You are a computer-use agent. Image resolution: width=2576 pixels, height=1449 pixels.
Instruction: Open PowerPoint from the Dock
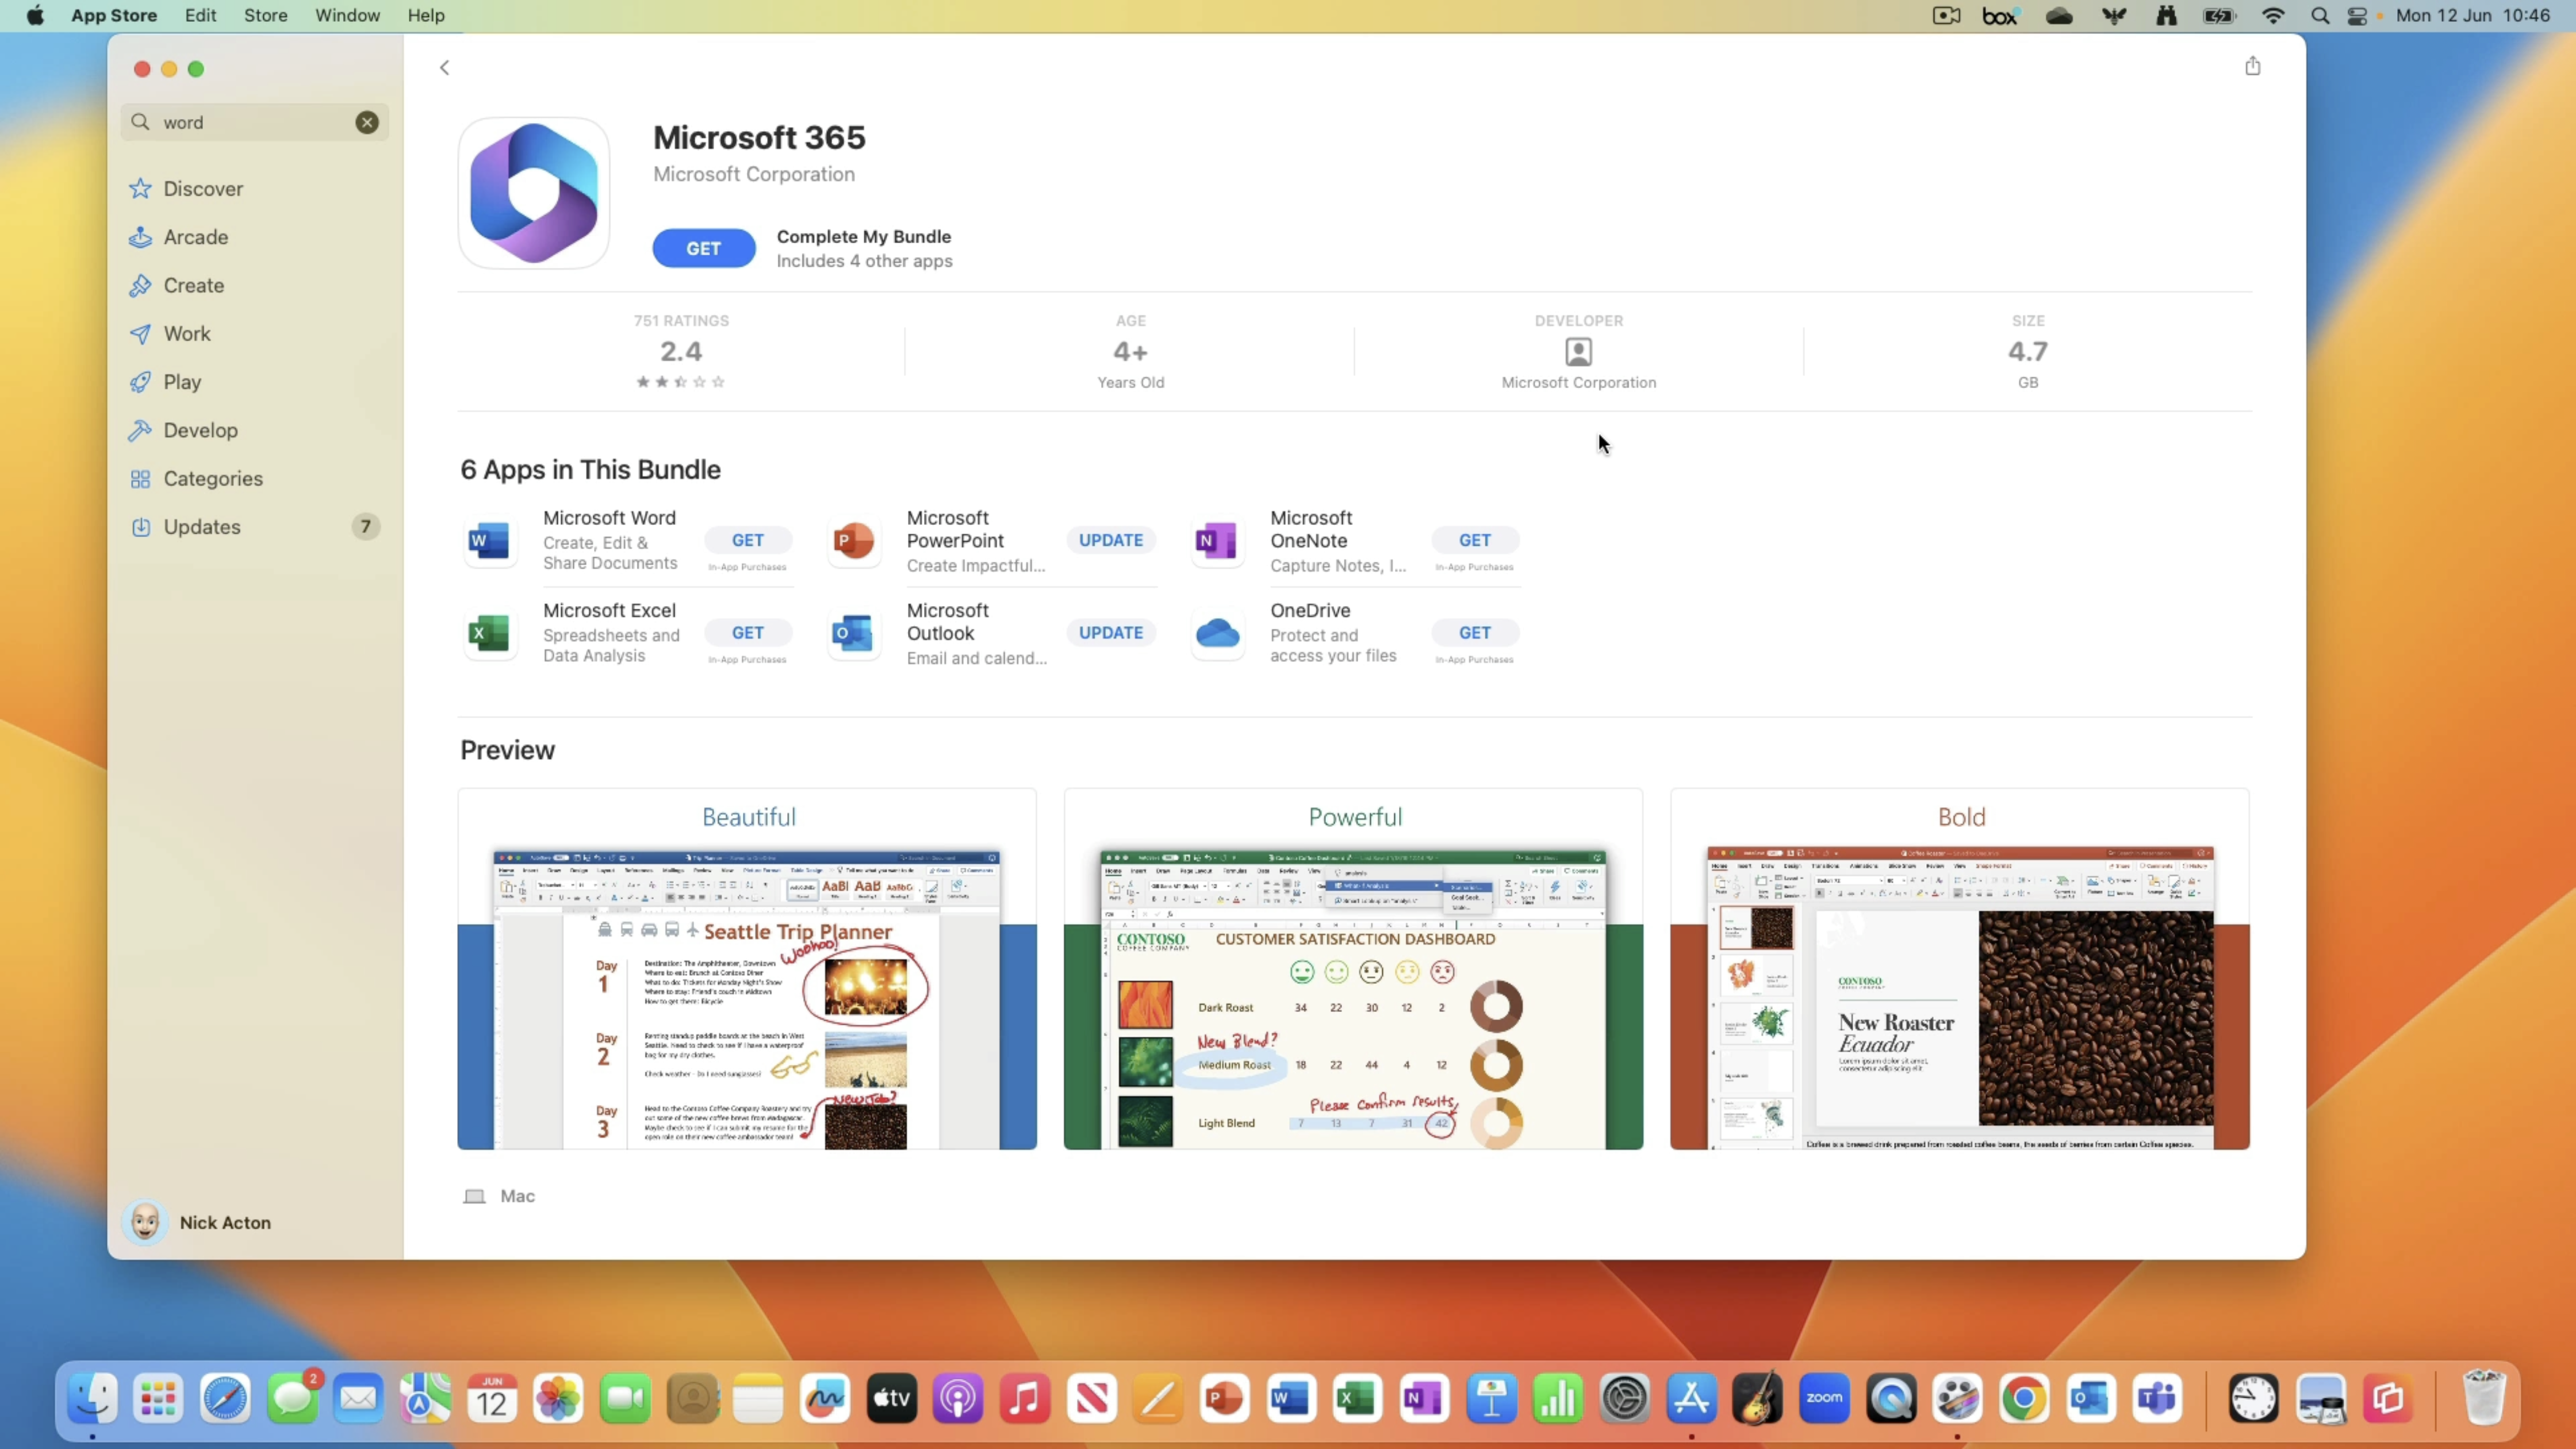pyautogui.click(x=1224, y=1398)
